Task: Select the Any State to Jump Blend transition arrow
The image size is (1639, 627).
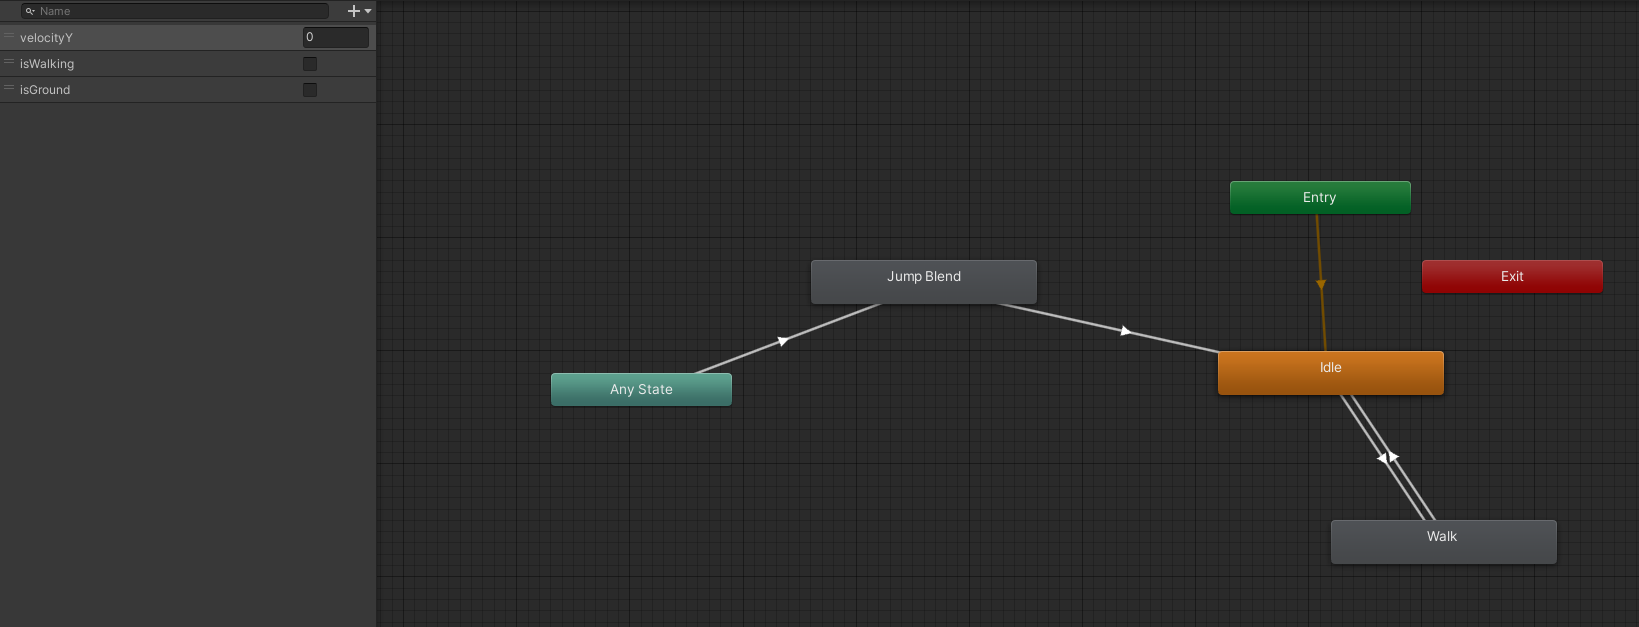Action: pos(783,341)
